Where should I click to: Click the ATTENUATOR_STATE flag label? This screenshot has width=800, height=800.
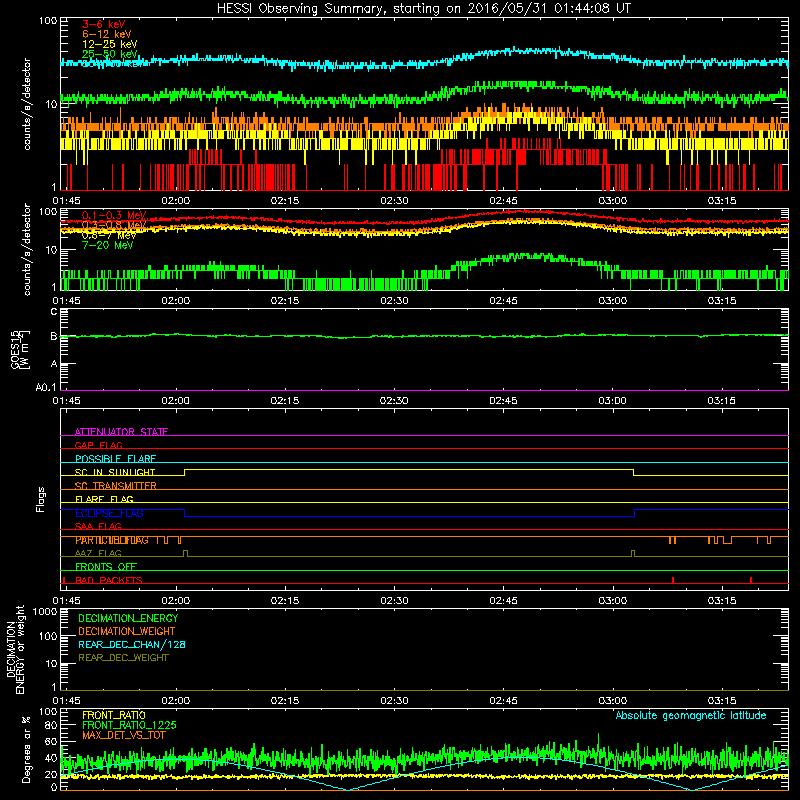[121, 432]
